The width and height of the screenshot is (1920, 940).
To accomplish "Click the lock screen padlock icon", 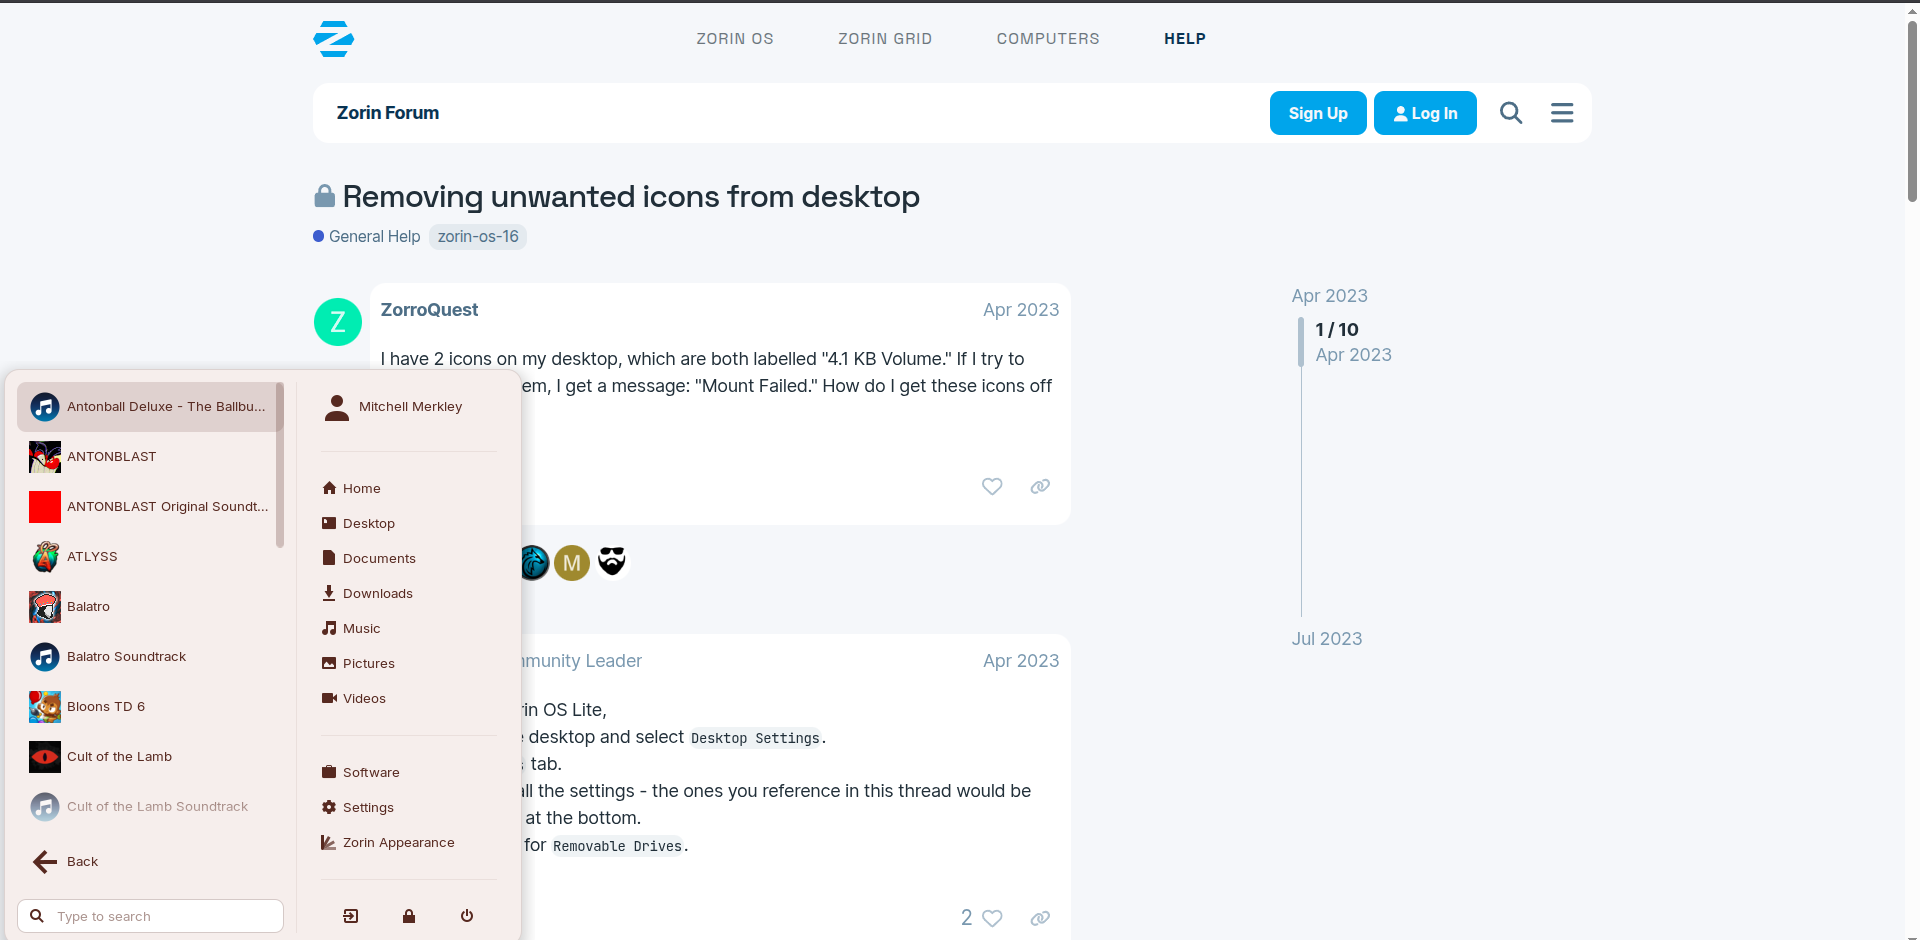I will tap(409, 916).
